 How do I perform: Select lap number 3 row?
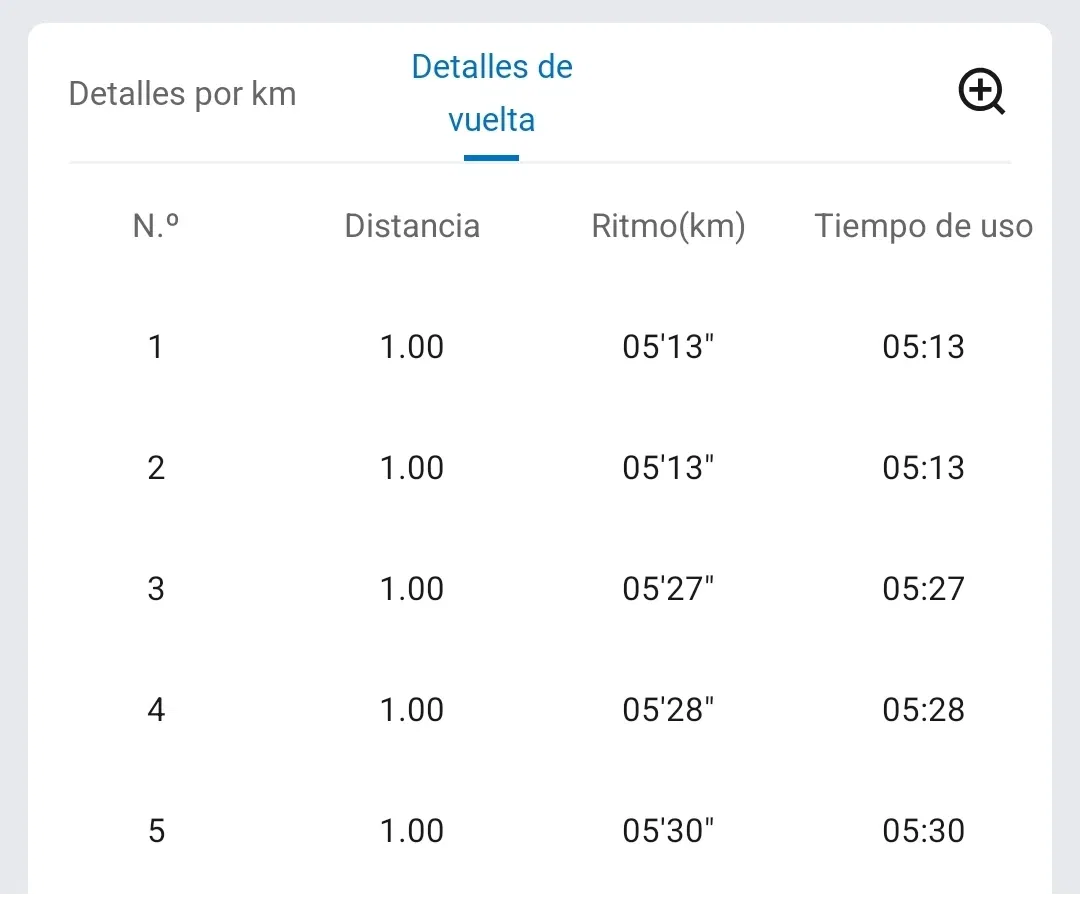pos(156,589)
